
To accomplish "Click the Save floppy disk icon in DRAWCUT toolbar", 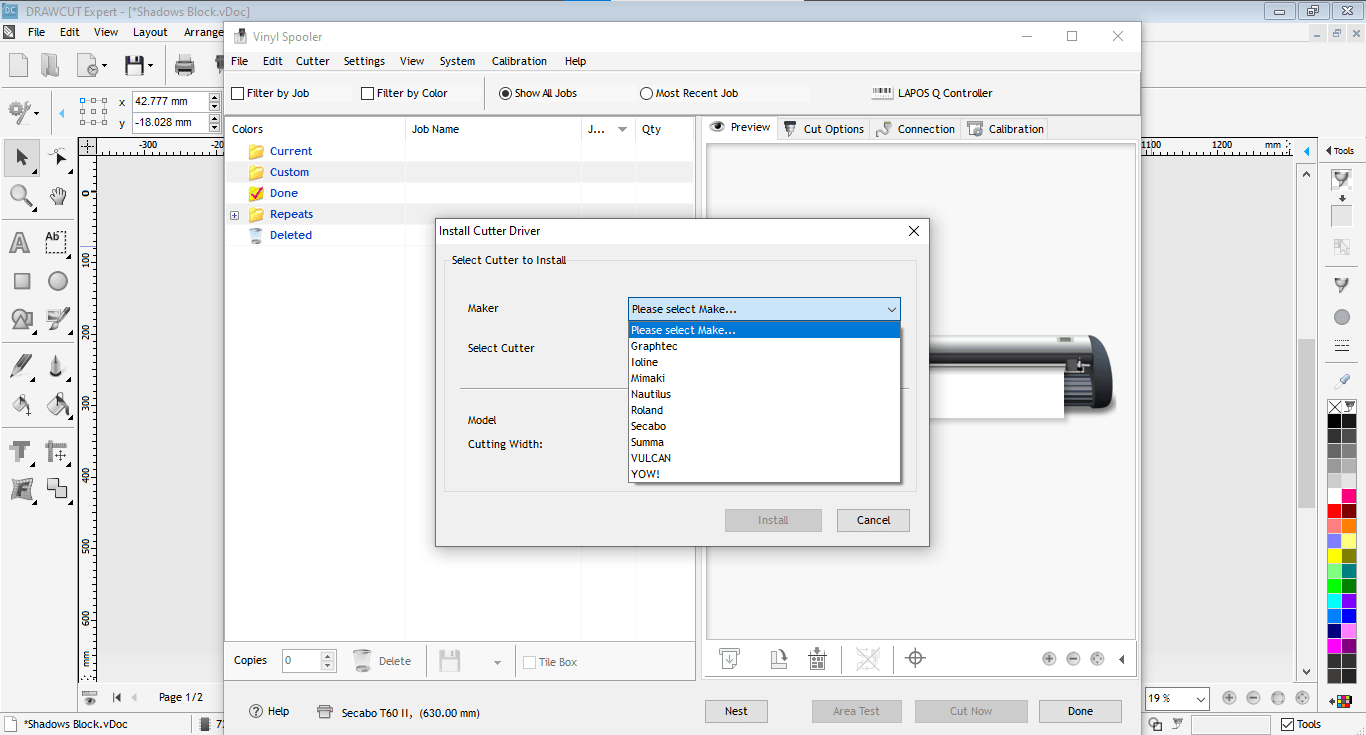I will coord(134,66).
